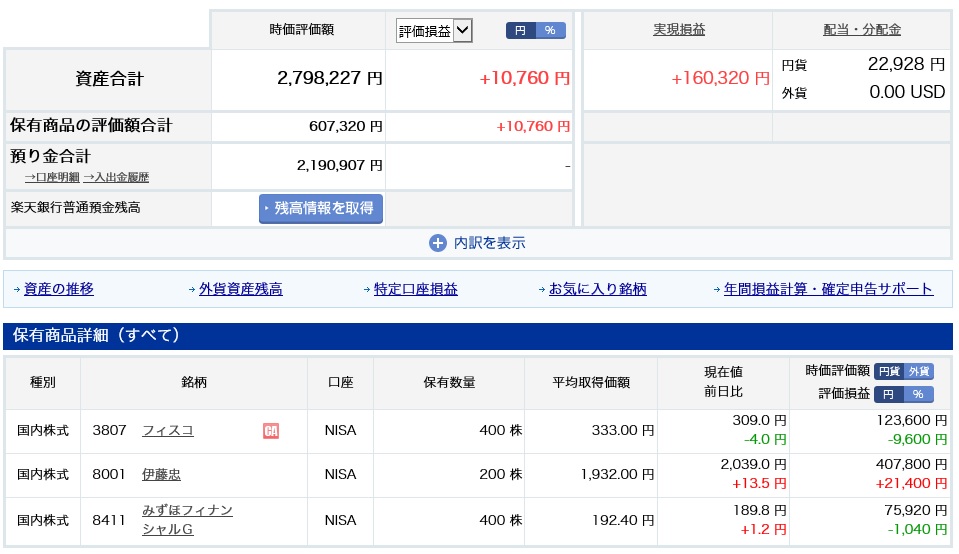Image resolution: width=959 pixels, height=554 pixels.
Task: Open 特定口座損益 link
Action: point(415,289)
